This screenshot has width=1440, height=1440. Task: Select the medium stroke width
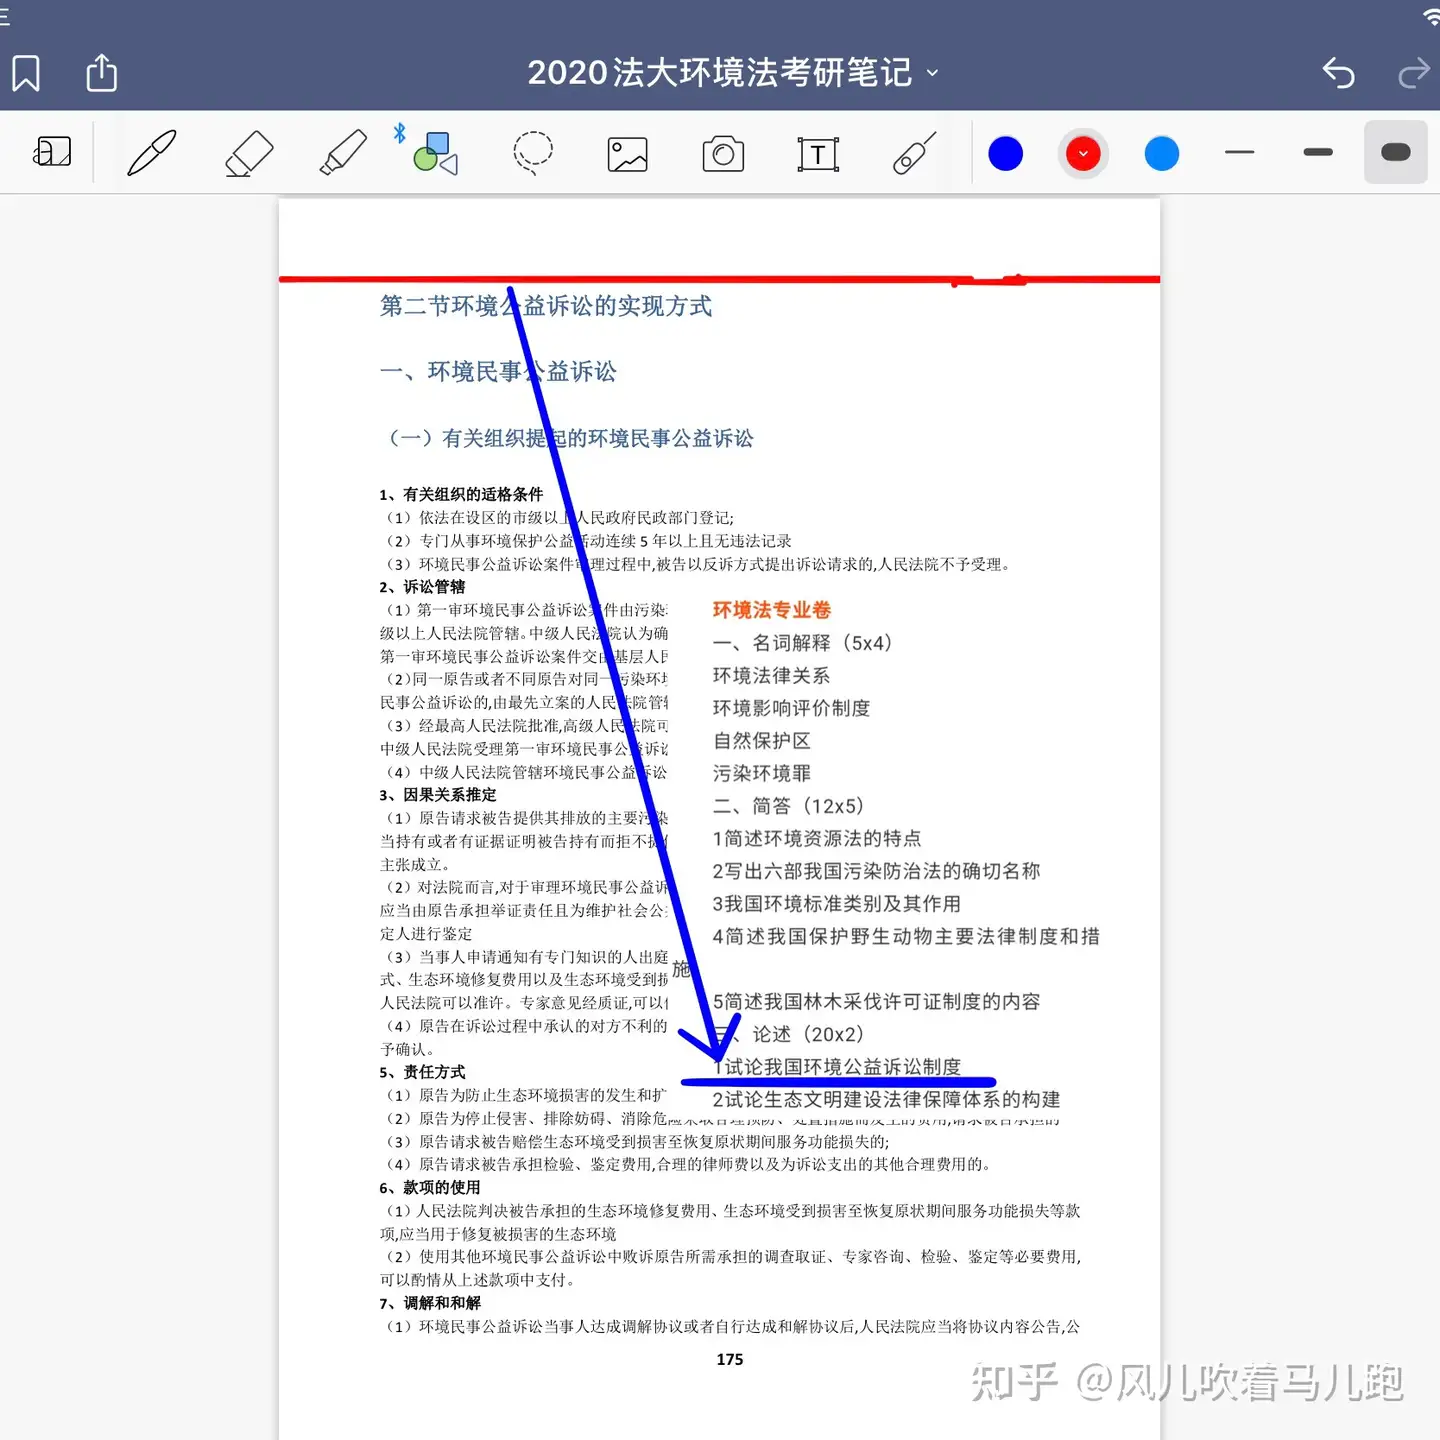click(1318, 152)
